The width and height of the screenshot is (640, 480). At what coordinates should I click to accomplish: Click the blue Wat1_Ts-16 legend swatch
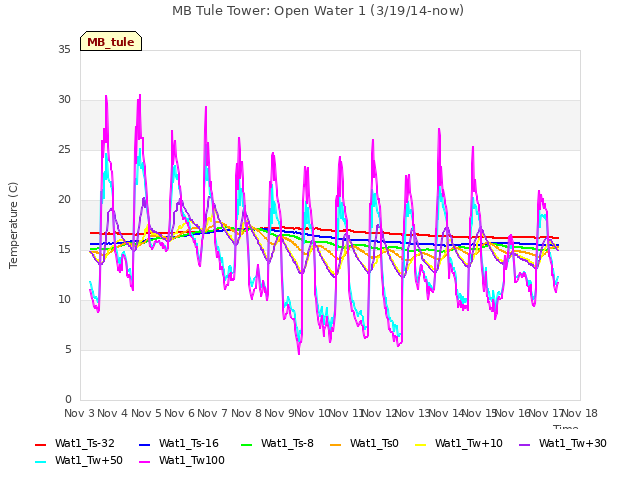144,444
